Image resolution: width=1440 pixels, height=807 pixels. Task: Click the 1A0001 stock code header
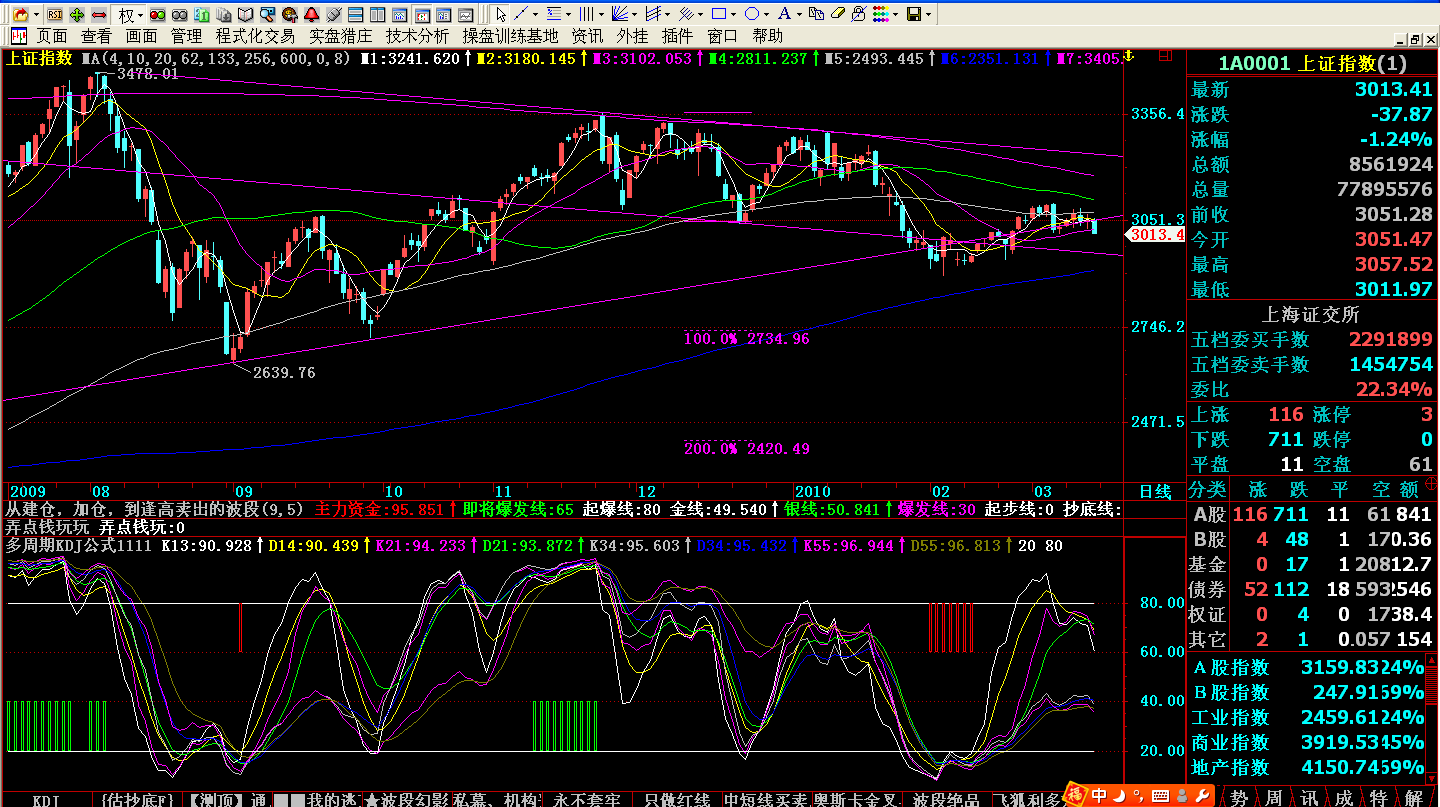tap(1254, 64)
